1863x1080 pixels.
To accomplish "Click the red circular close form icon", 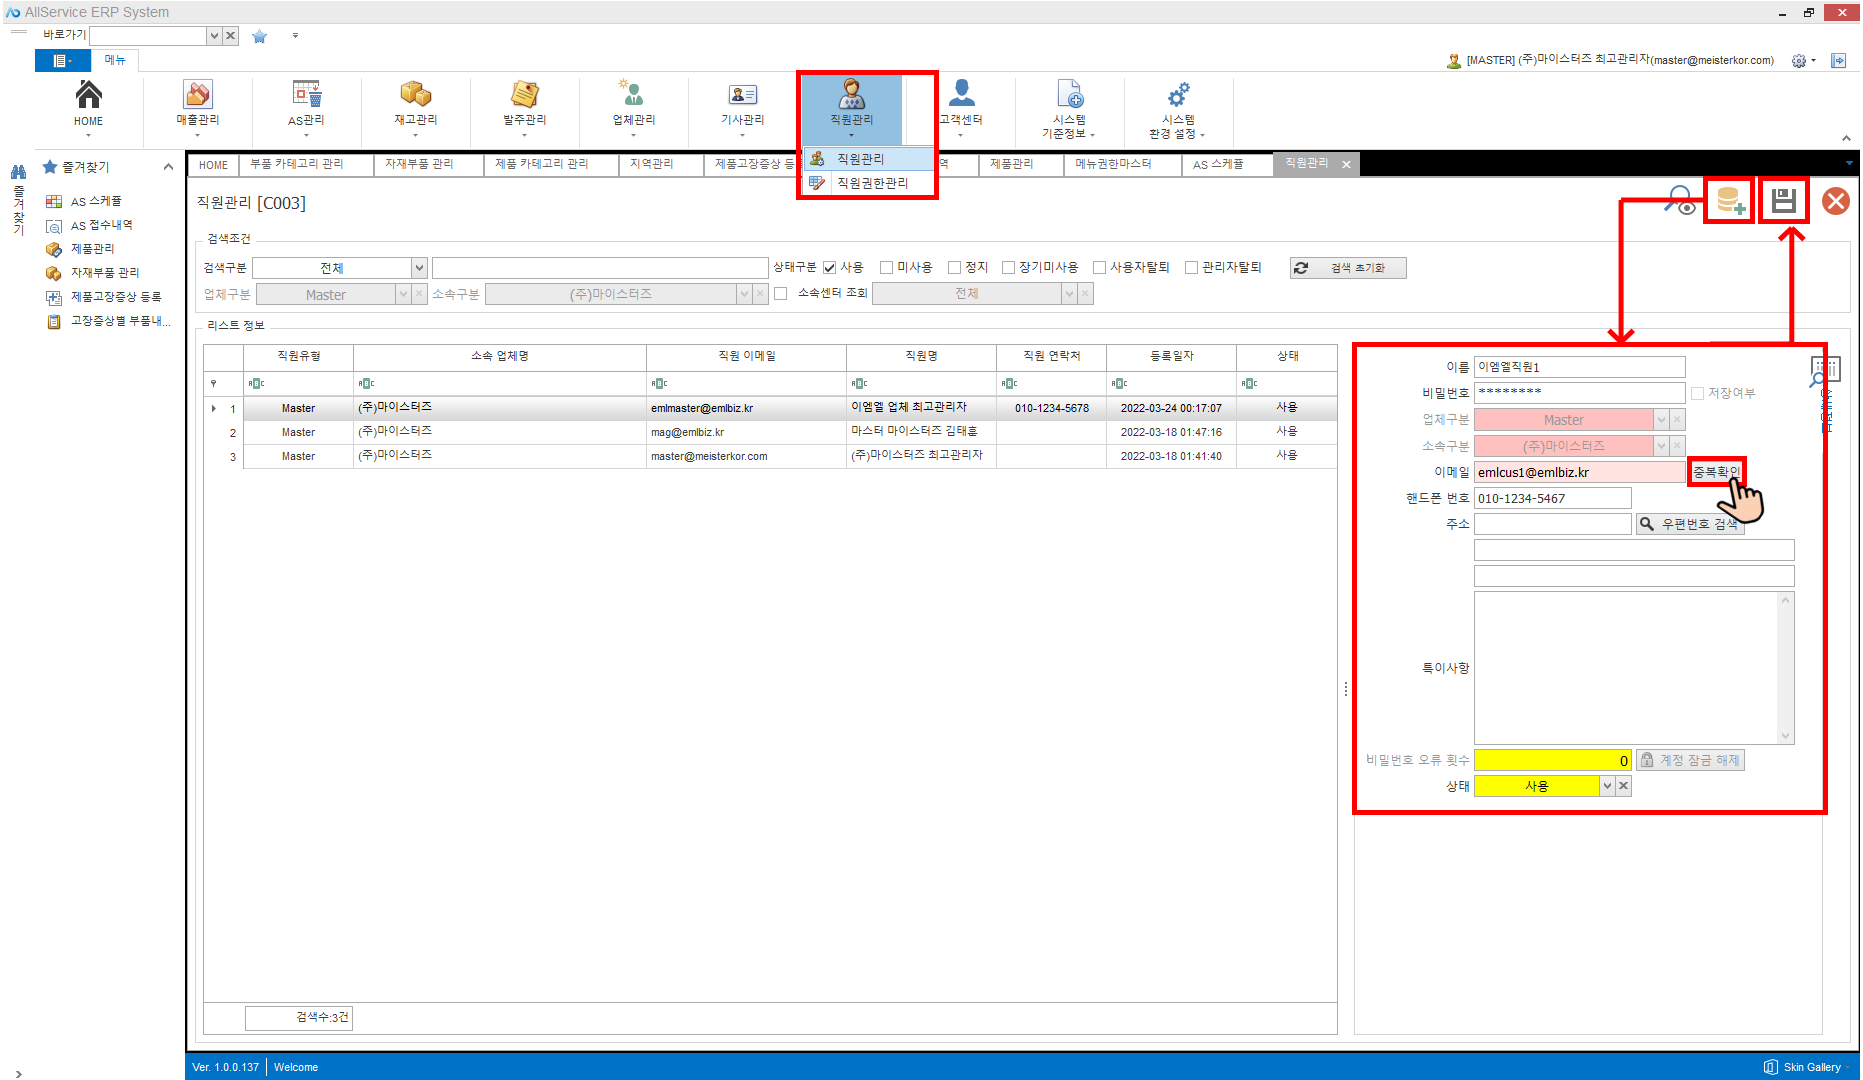I will coord(1836,201).
